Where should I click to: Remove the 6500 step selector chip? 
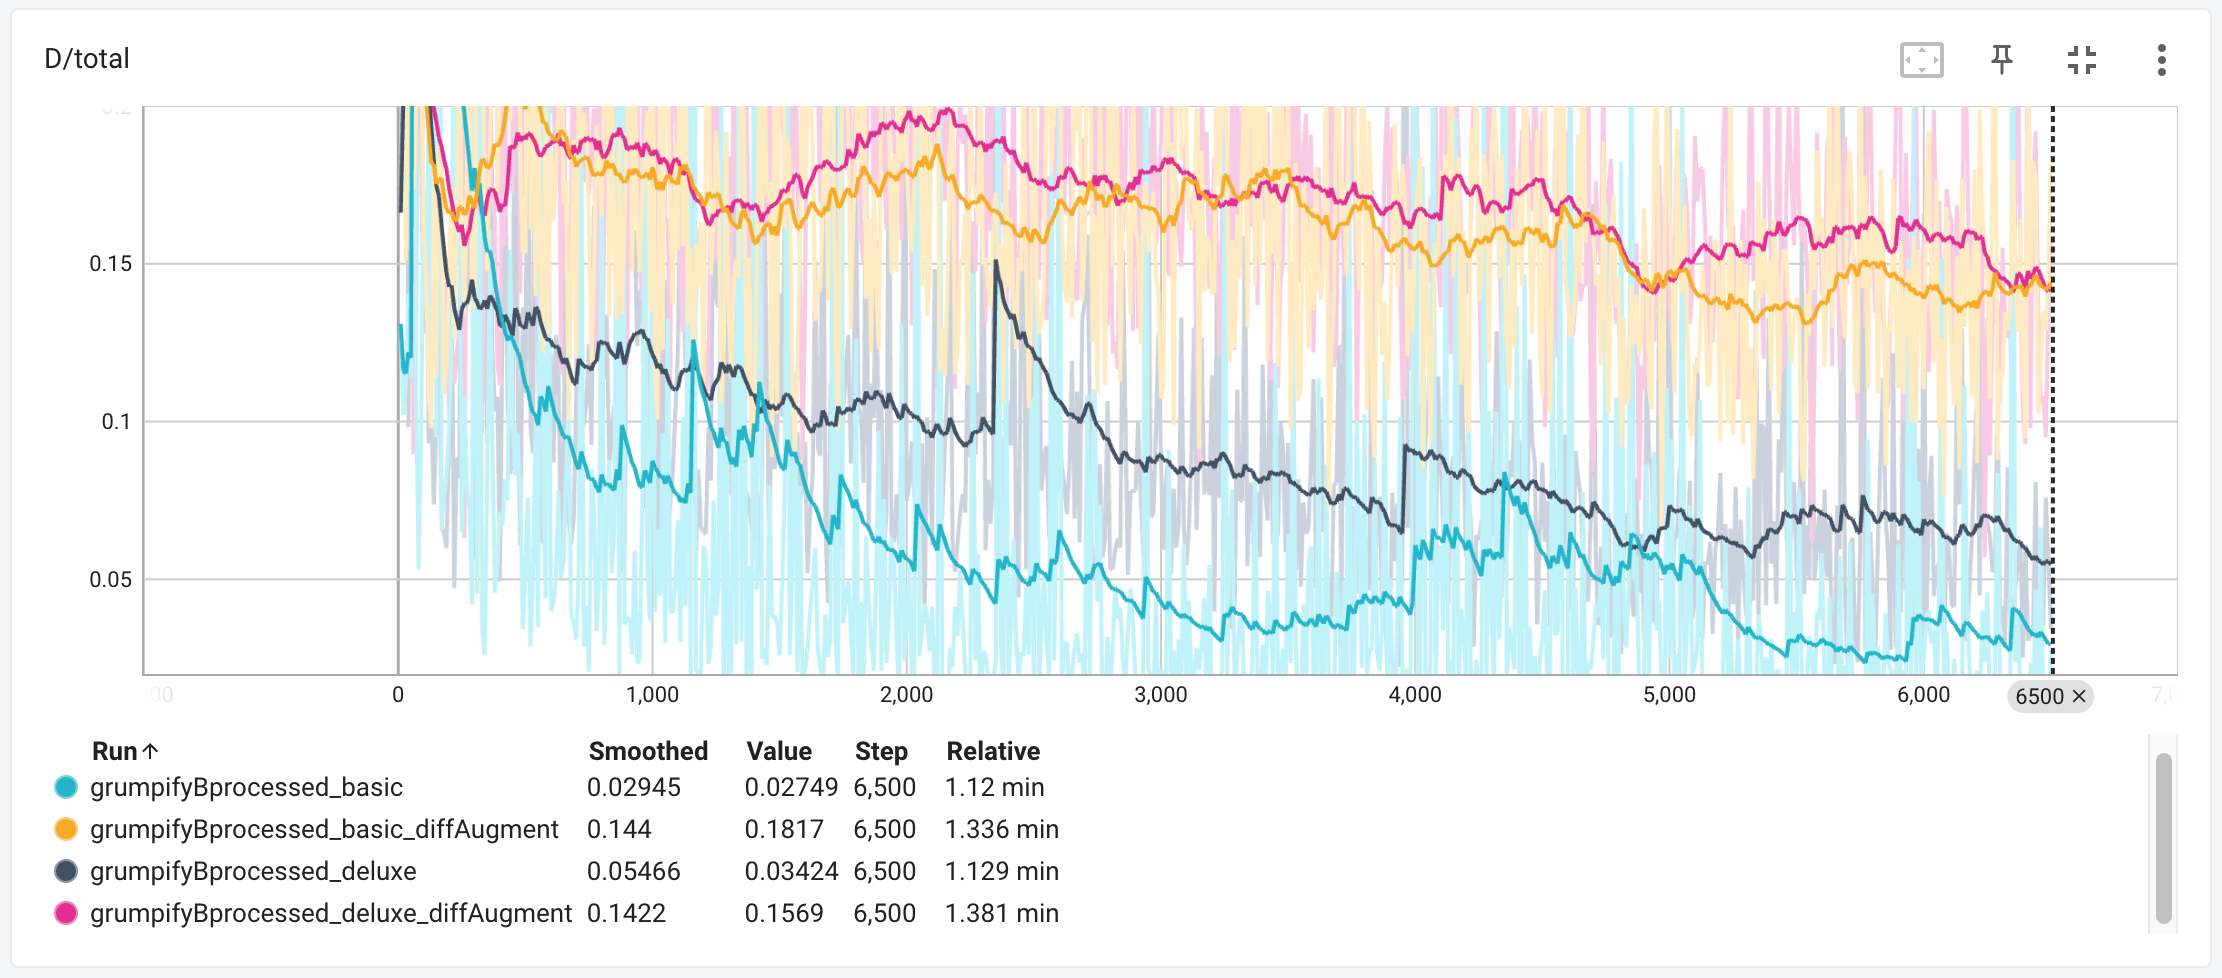2078,696
